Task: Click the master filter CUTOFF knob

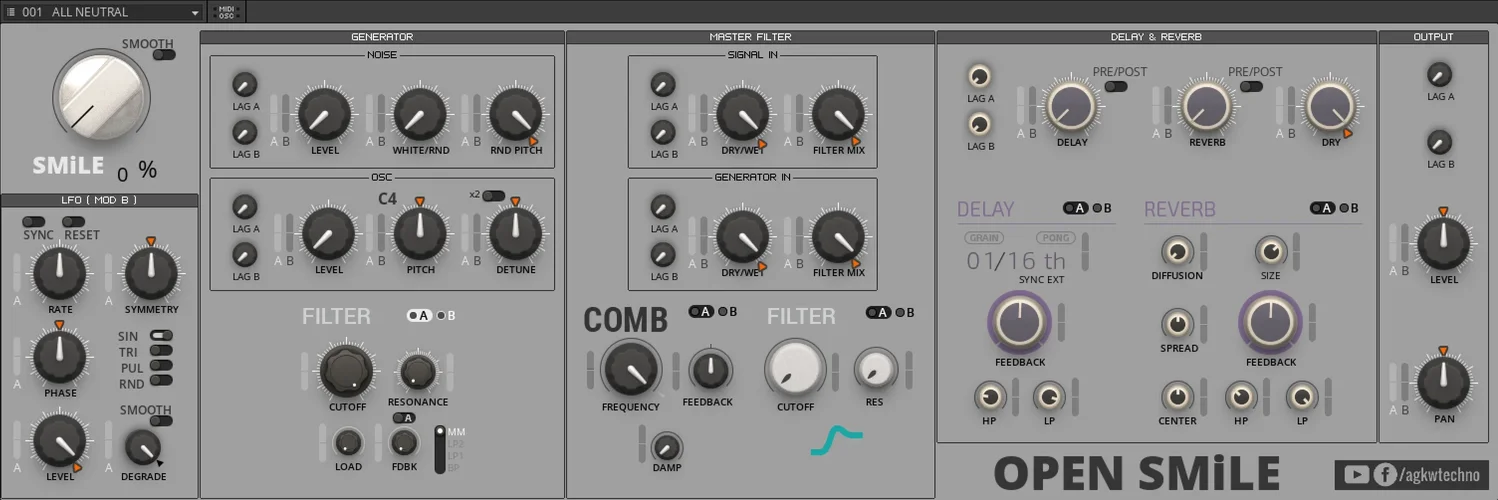Action: 794,368
